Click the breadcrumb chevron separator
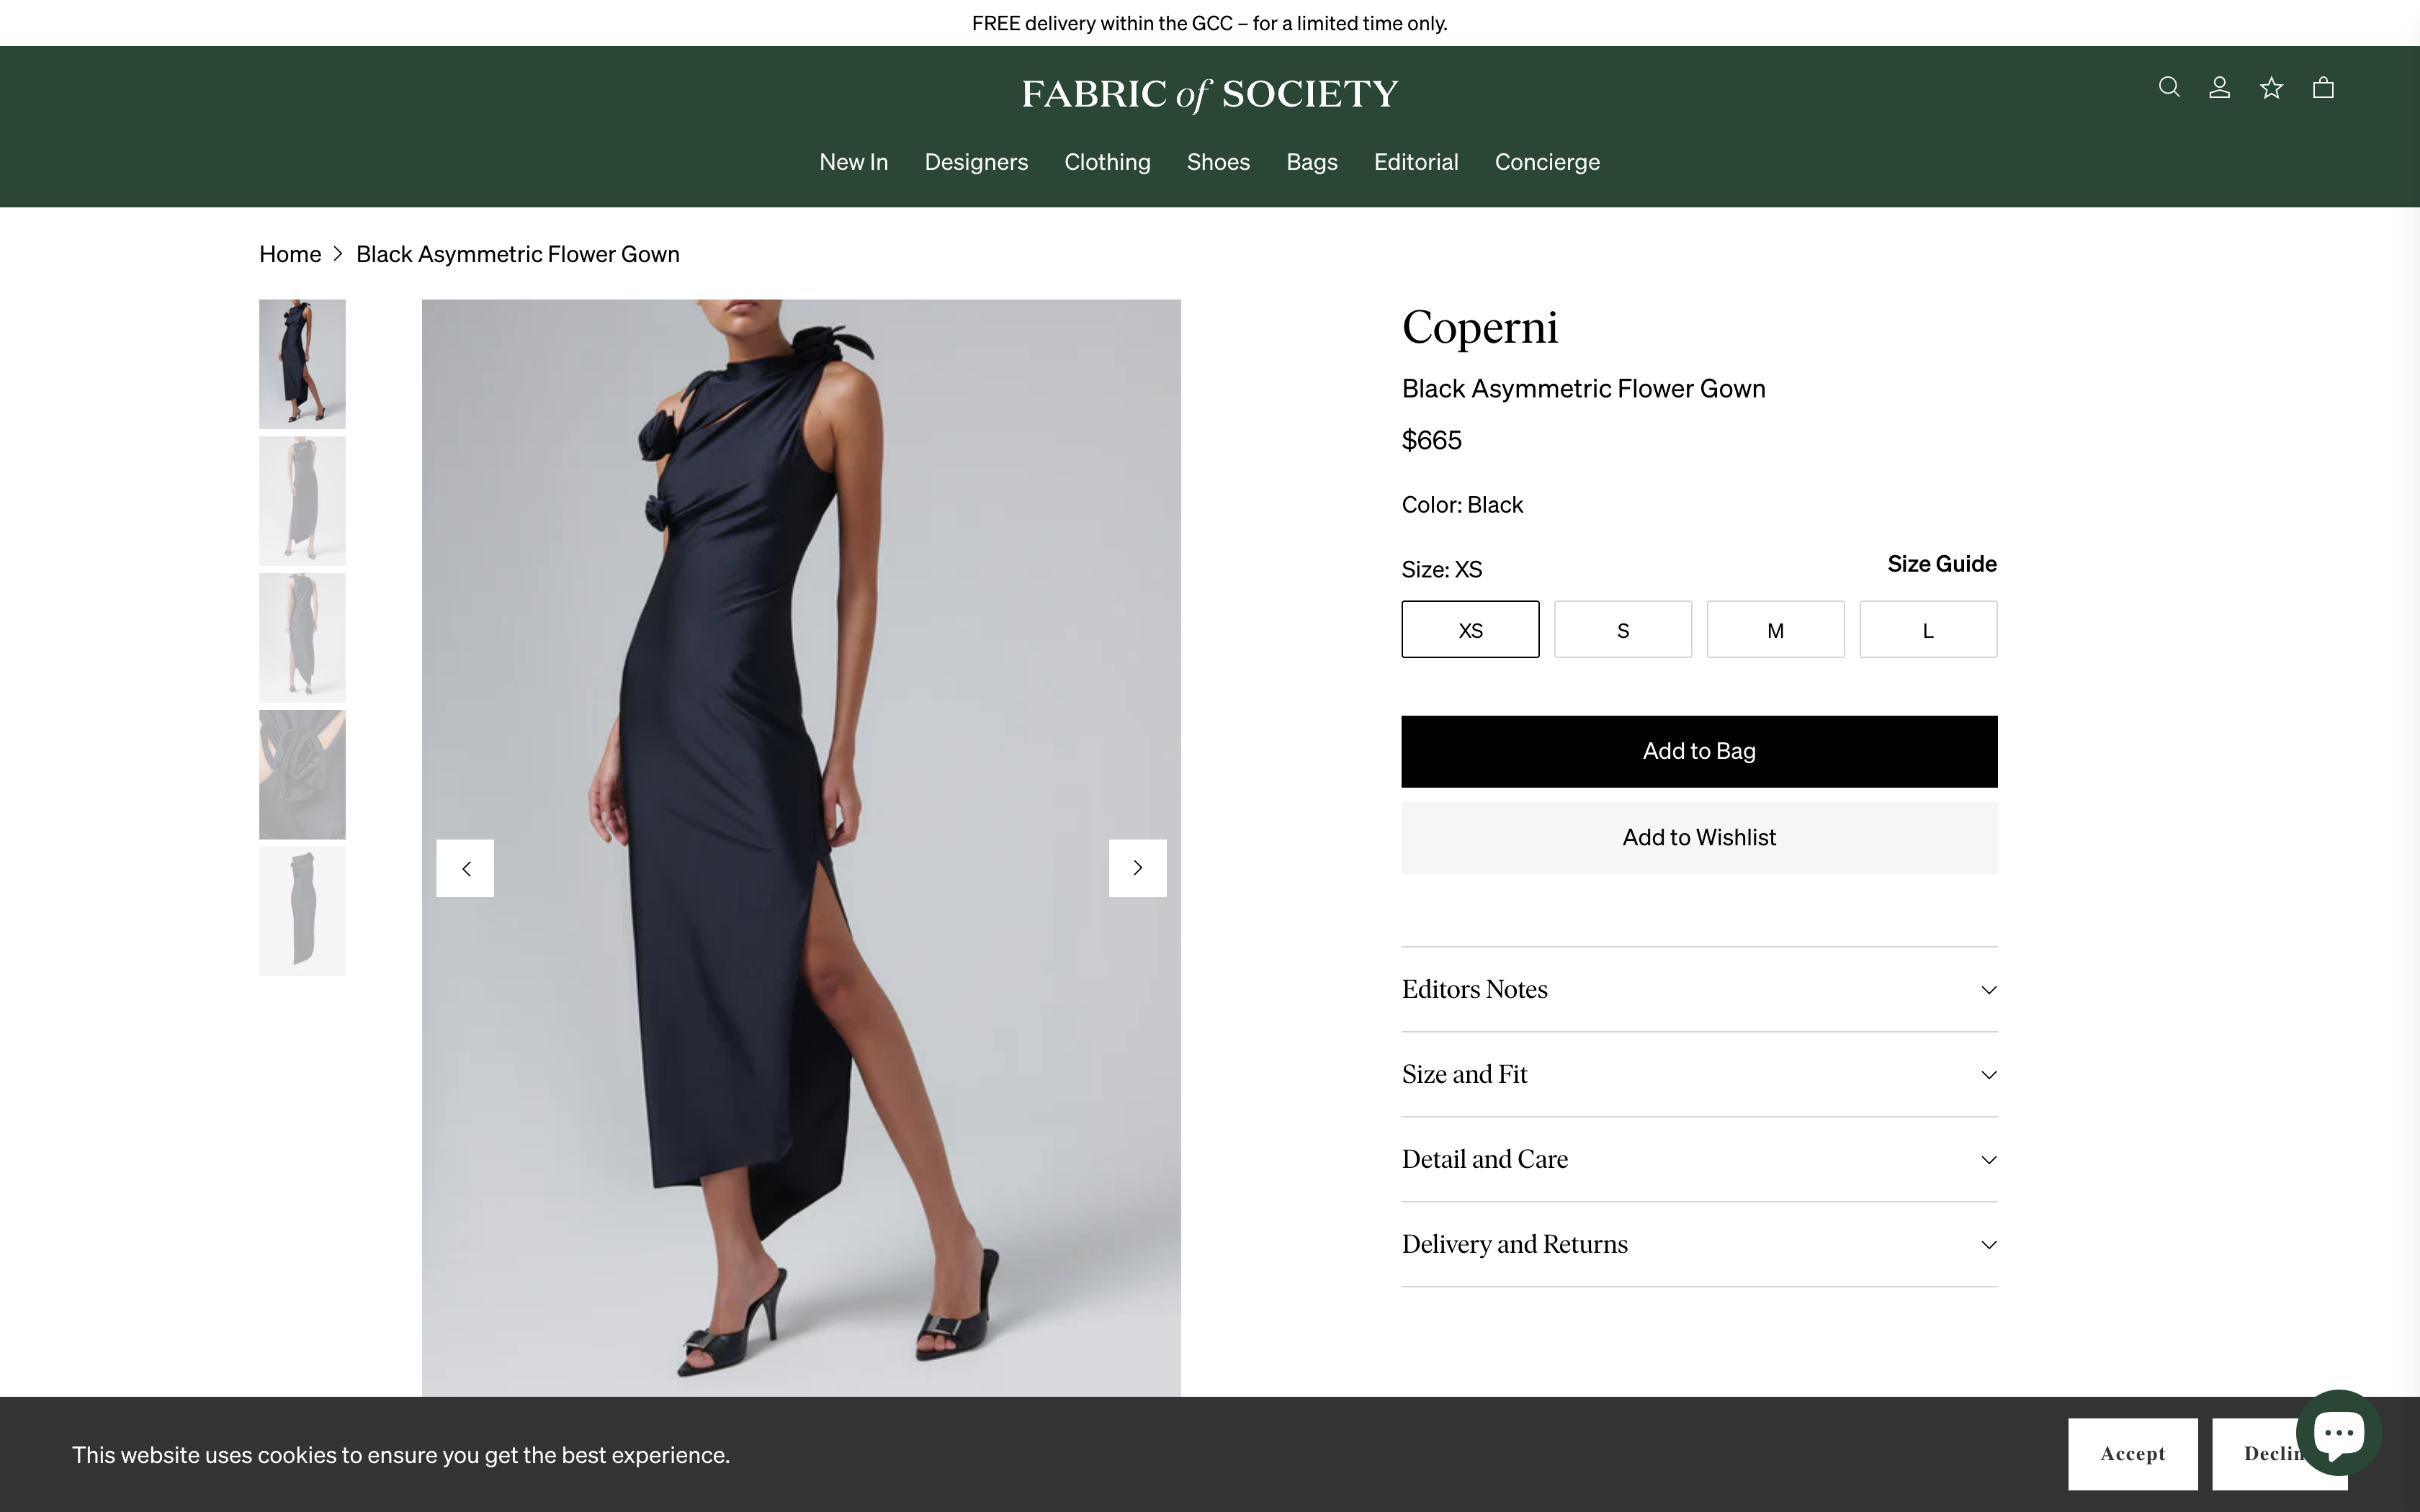 pos(338,254)
